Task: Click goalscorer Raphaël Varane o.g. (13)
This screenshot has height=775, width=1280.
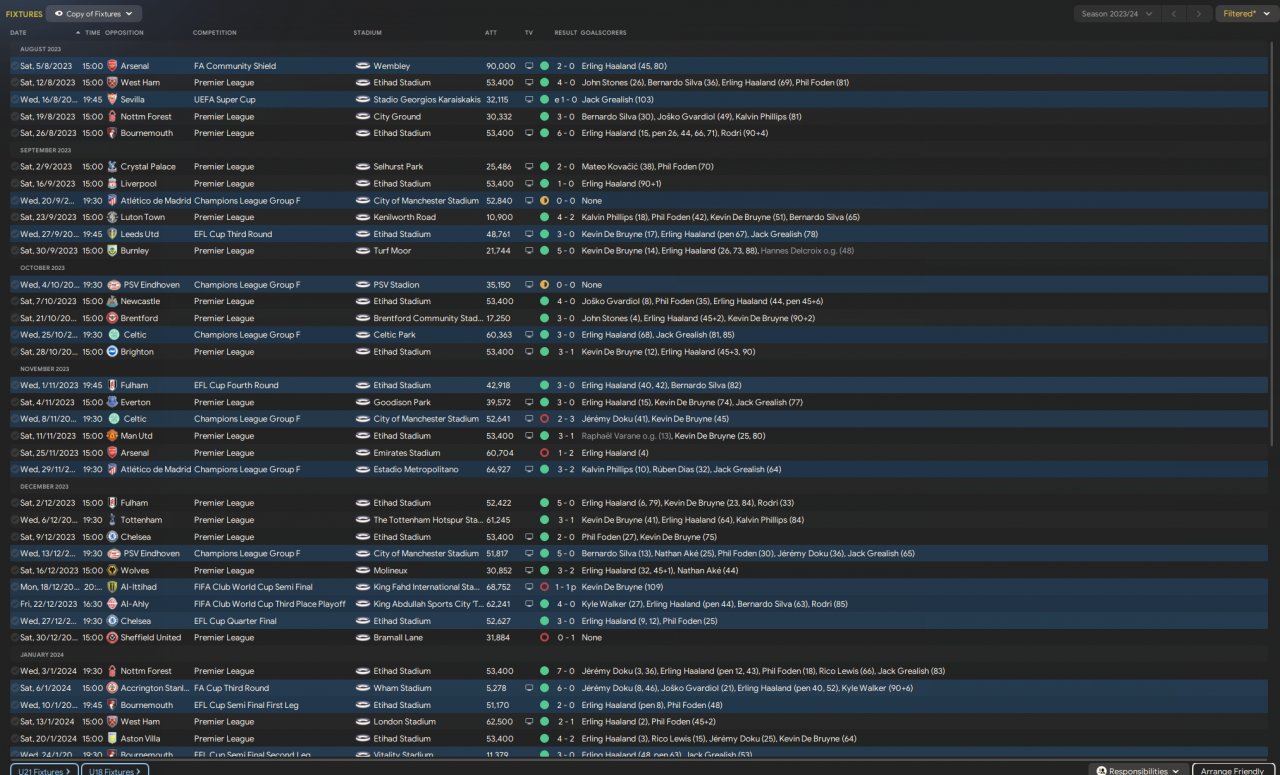Action: coord(627,436)
